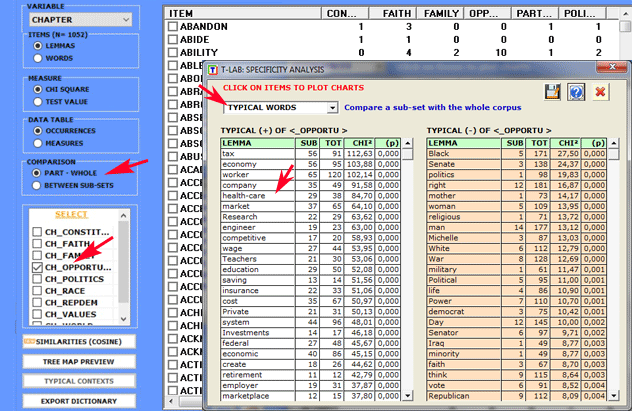Image resolution: width=632 pixels, height=411 pixels.
Task: Click down arrow of TYPICAL (+) table scrollbar
Action: pos(407,396)
